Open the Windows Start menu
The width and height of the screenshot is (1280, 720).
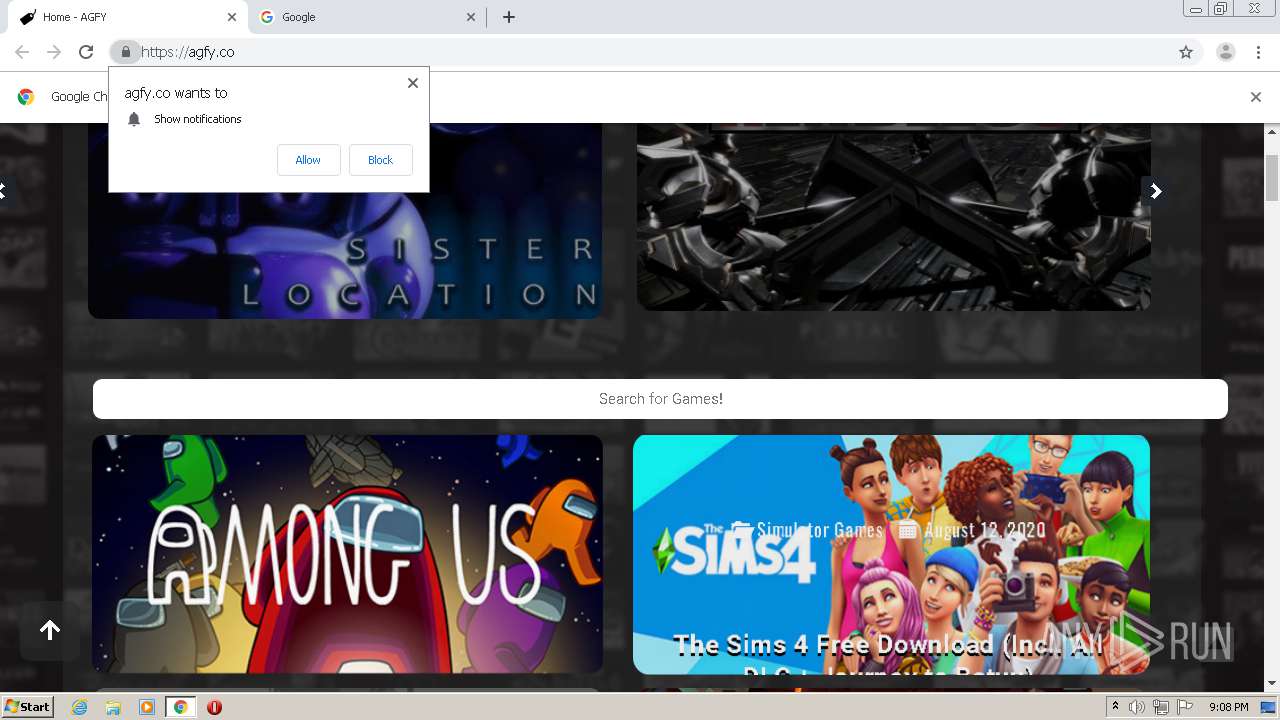[27, 707]
